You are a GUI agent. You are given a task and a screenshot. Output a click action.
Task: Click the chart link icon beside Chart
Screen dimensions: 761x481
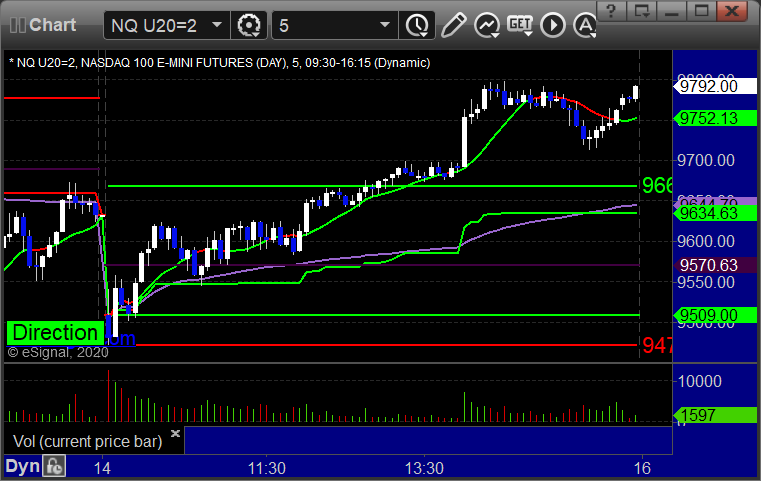tap(17, 25)
